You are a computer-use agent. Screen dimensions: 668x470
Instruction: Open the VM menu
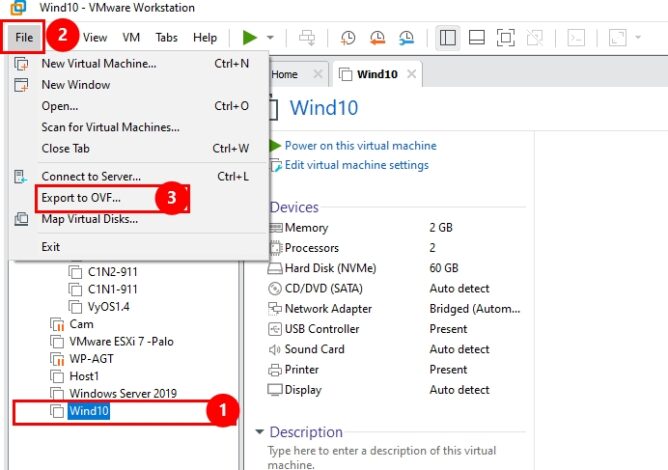pos(131,37)
